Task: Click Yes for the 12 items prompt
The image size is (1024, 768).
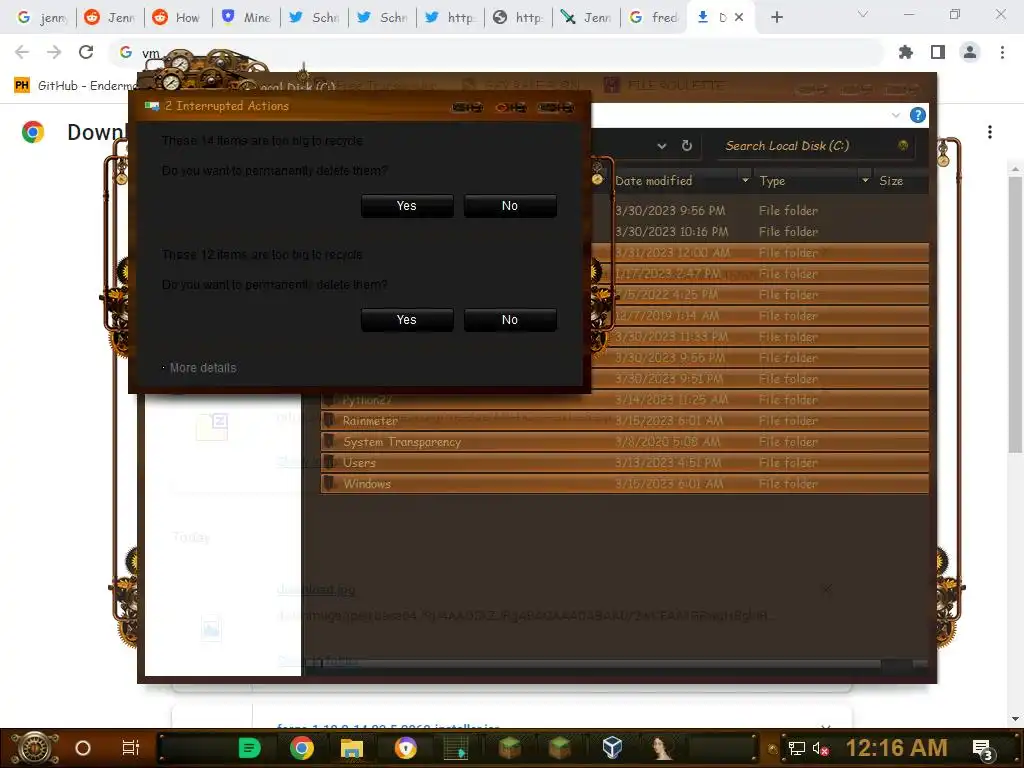Action: pyautogui.click(x=407, y=320)
